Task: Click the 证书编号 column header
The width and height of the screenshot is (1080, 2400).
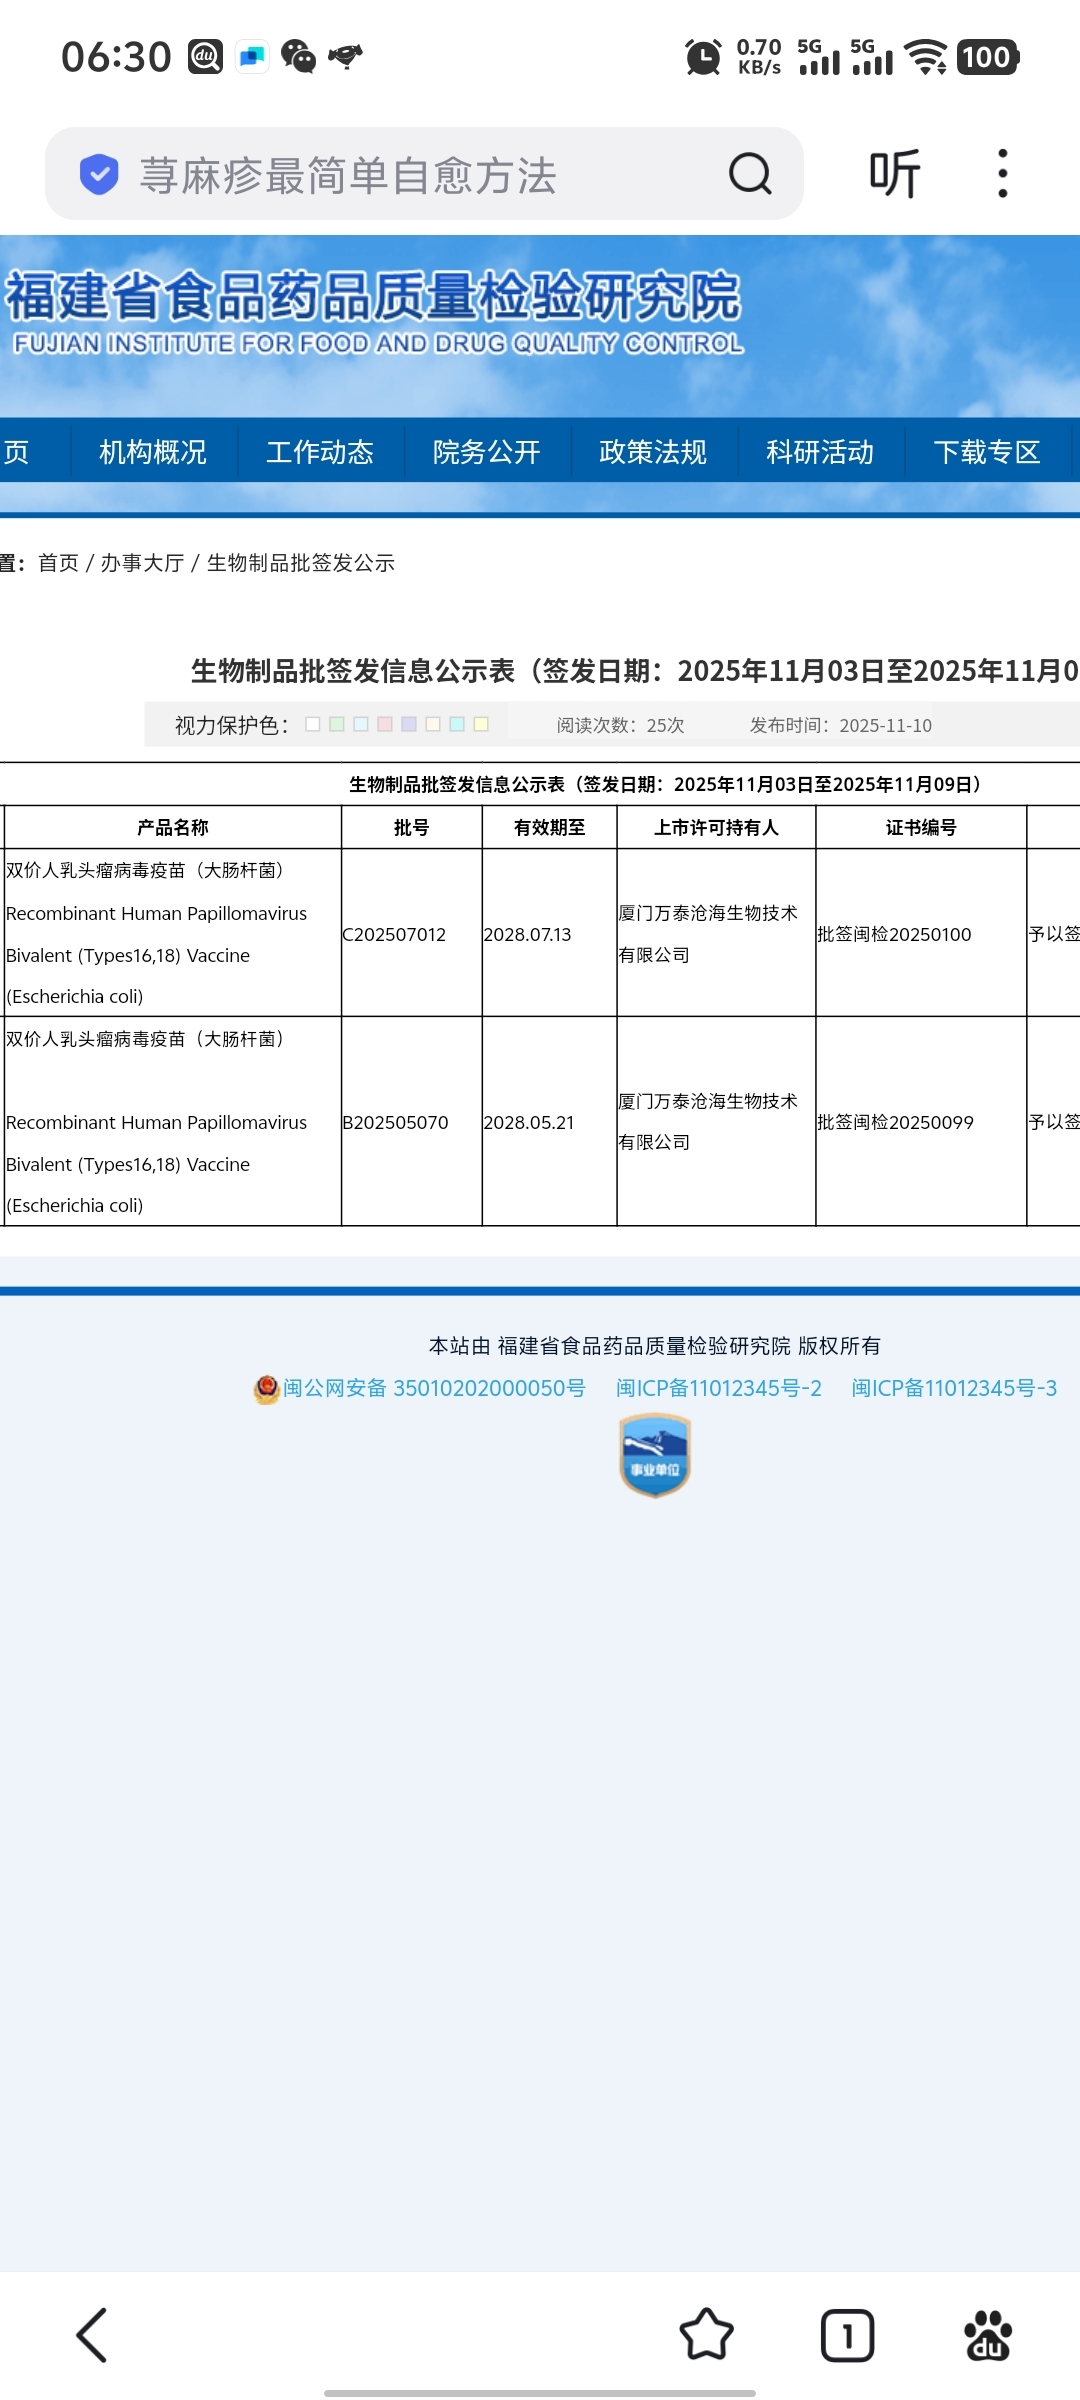Action: click(x=921, y=827)
